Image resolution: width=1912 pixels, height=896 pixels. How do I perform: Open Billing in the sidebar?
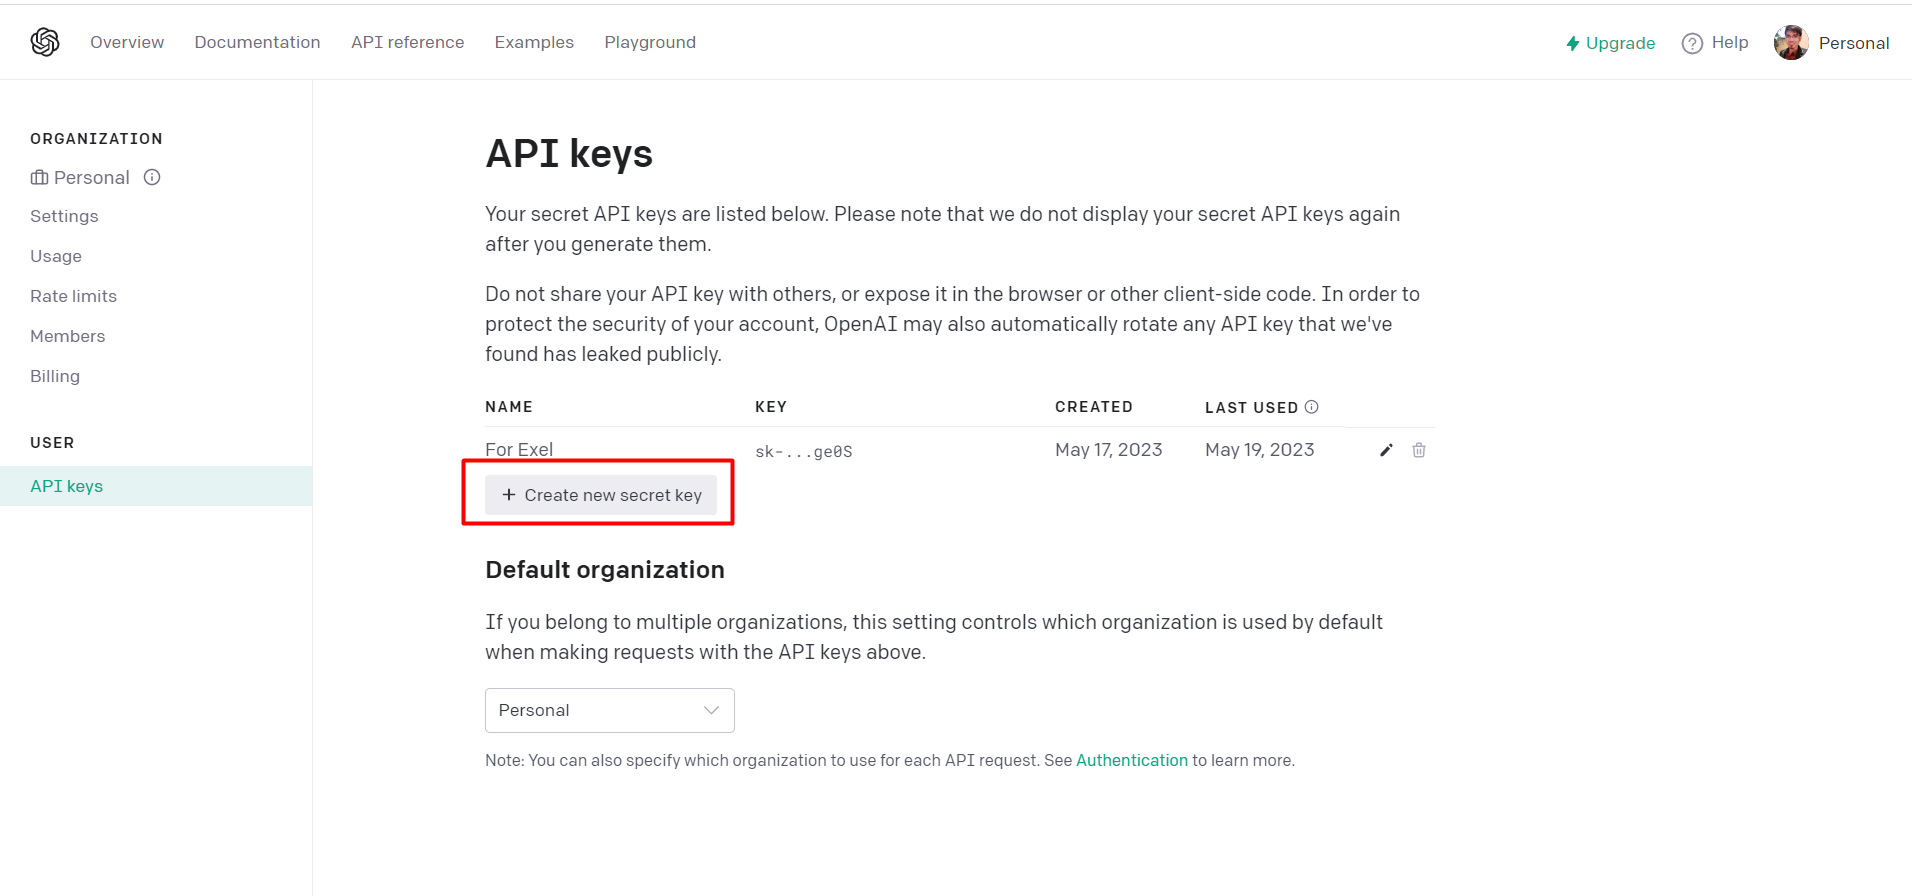55,376
